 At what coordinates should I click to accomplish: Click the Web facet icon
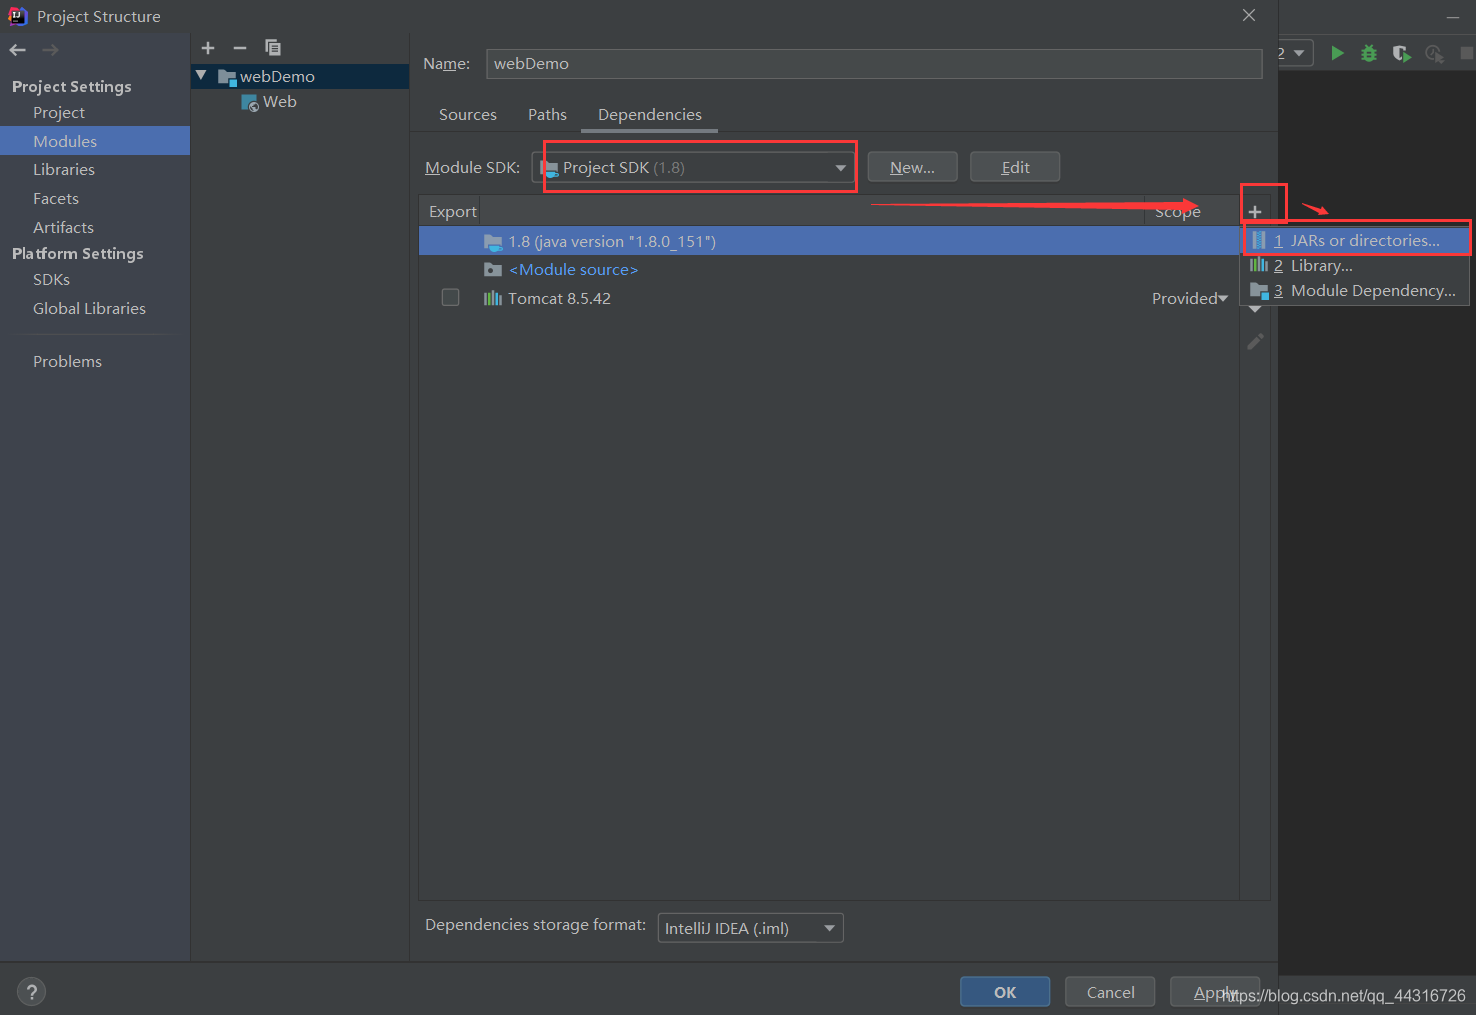coord(250,102)
